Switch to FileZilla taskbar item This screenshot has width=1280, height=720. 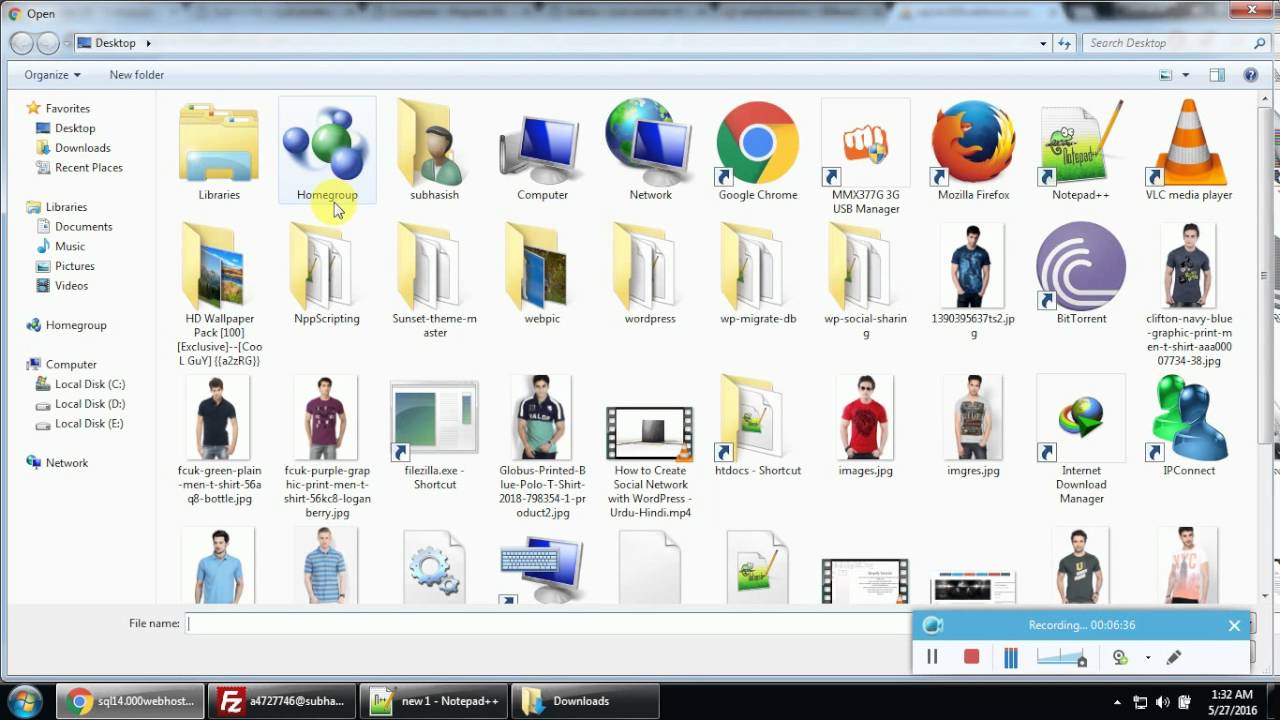click(282, 701)
